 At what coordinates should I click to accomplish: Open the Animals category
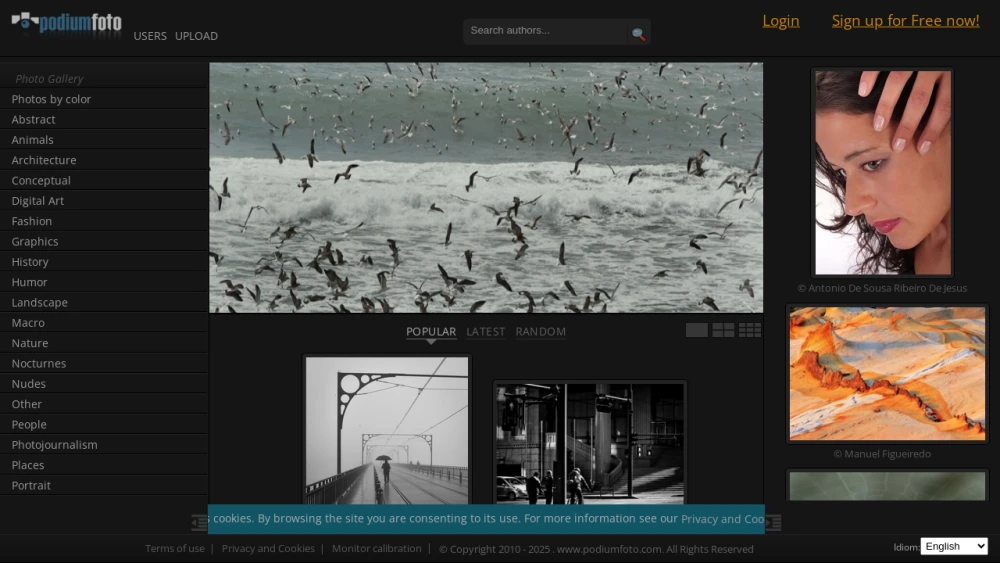[104, 140]
